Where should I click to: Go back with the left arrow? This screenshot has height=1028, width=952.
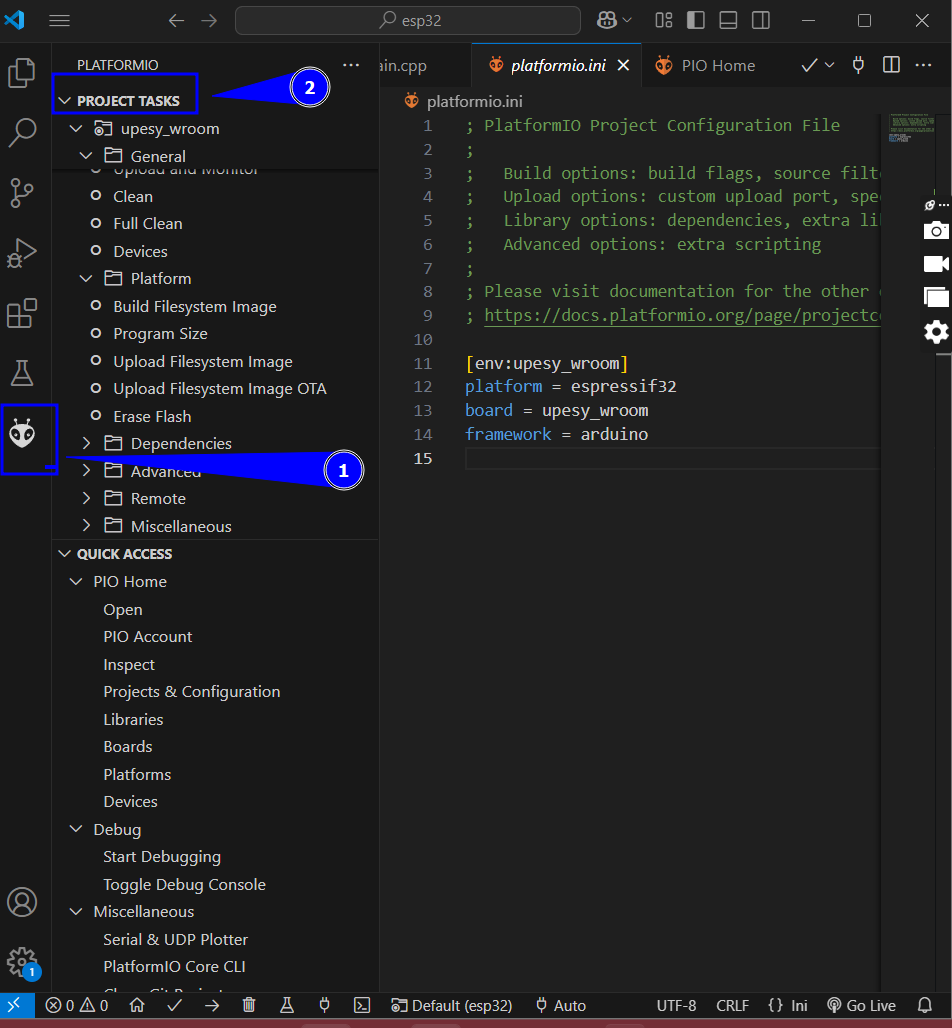[x=176, y=20]
